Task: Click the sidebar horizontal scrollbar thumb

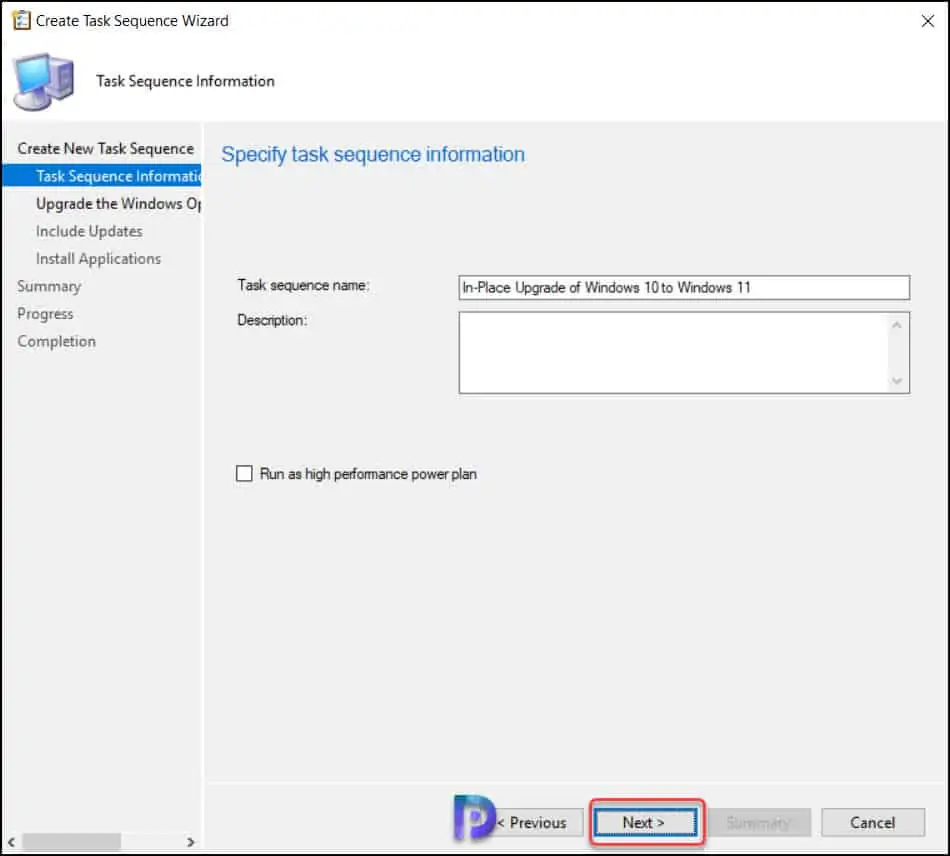Action: (x=71, y=842)
